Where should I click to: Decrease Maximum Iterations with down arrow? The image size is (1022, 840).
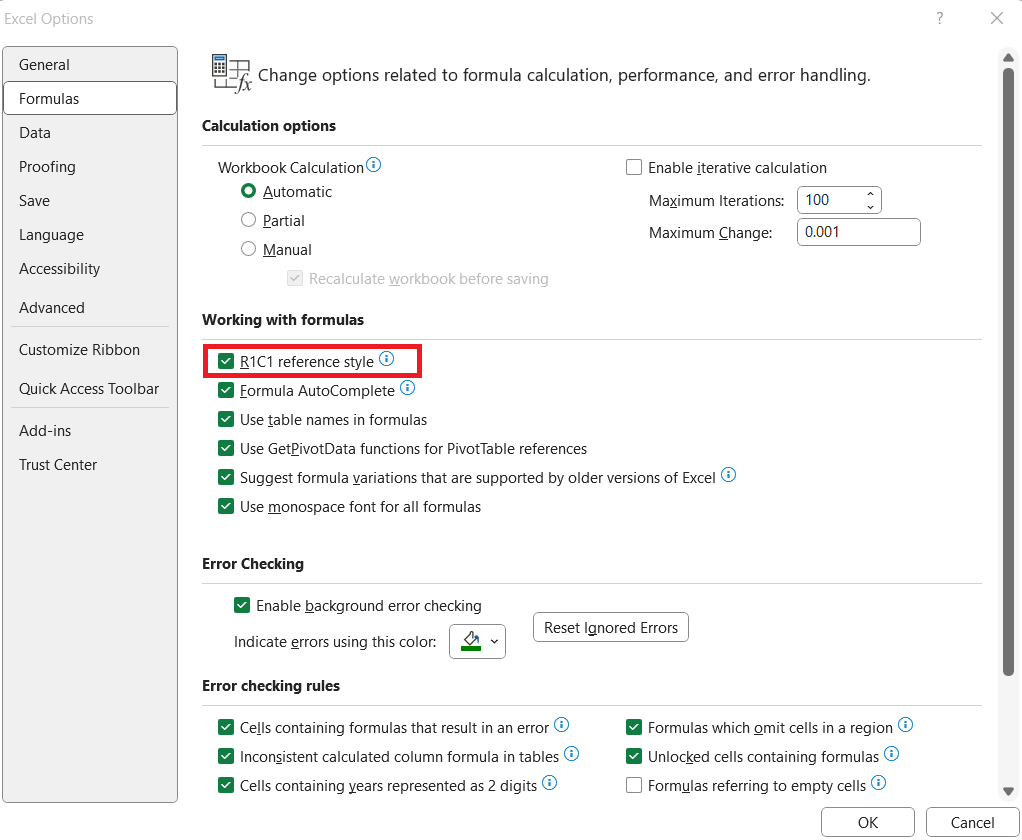click(870, 207)
